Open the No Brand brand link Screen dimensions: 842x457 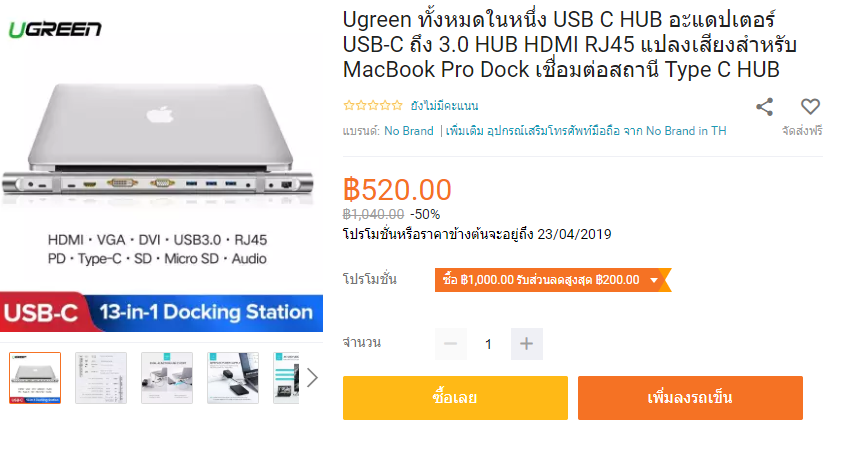tap(409, 131)
